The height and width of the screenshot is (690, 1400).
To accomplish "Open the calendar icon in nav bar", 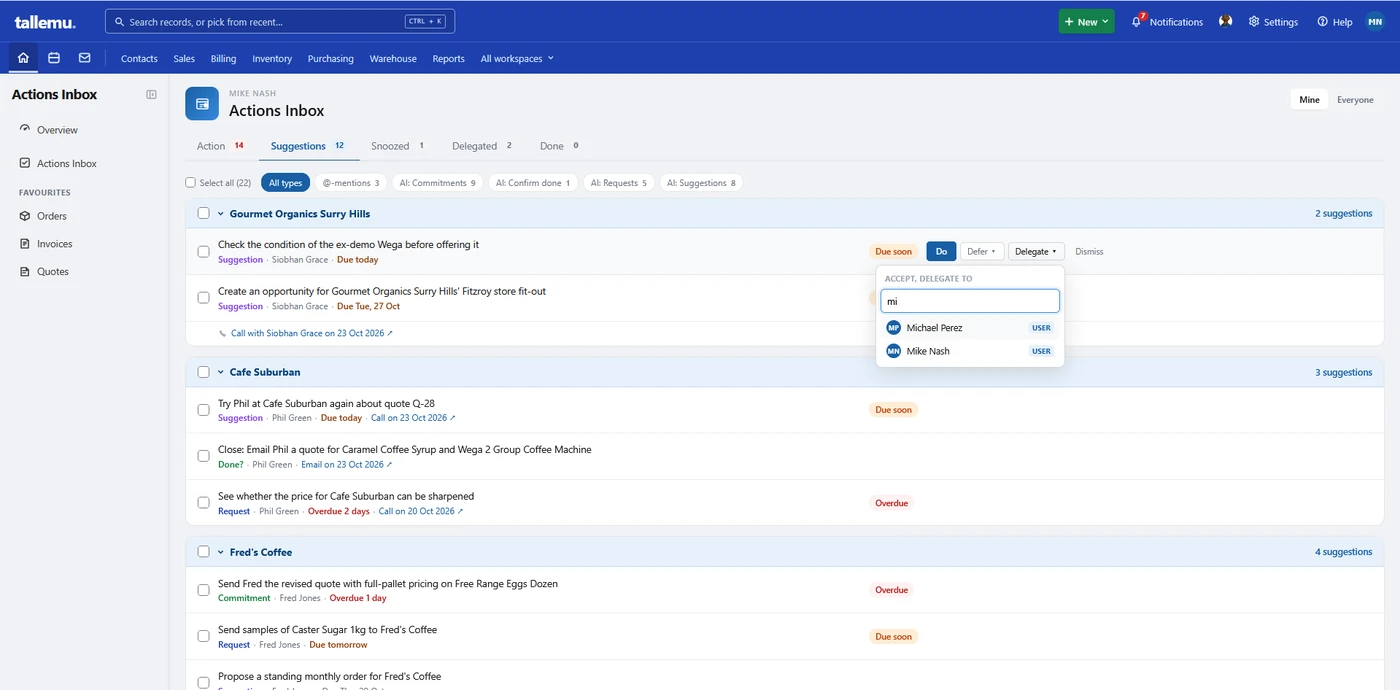I will pyautogui.click(x=54, y=58).
